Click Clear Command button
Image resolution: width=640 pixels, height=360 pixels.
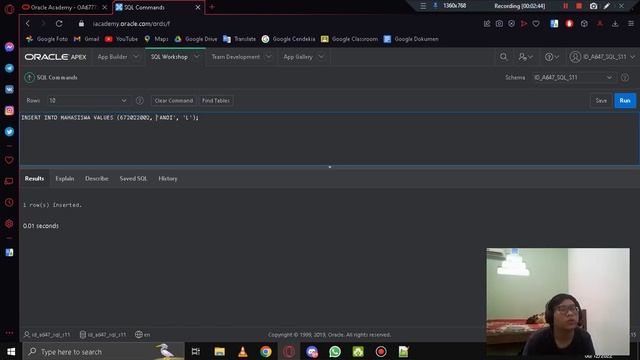point(173,100)
